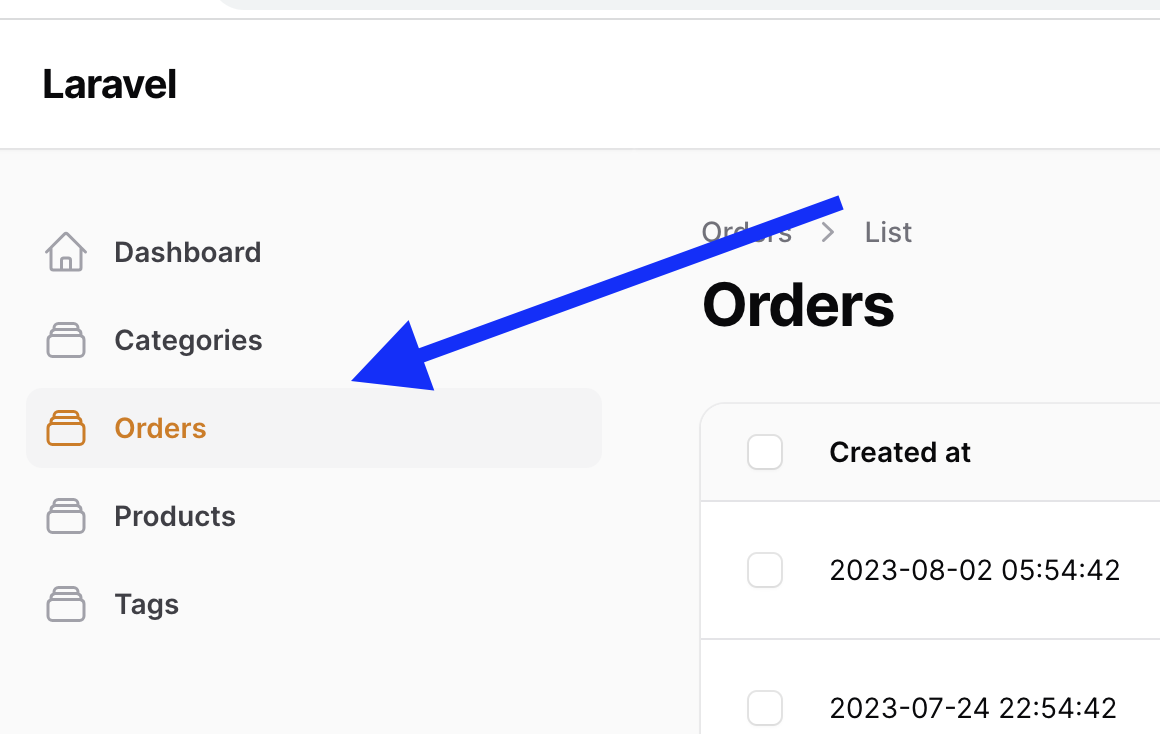This screenshot has height=734, width=1160.
Task: Click the Tags sidebar icon
Action: pyautogui.click(x=66, y=605)
